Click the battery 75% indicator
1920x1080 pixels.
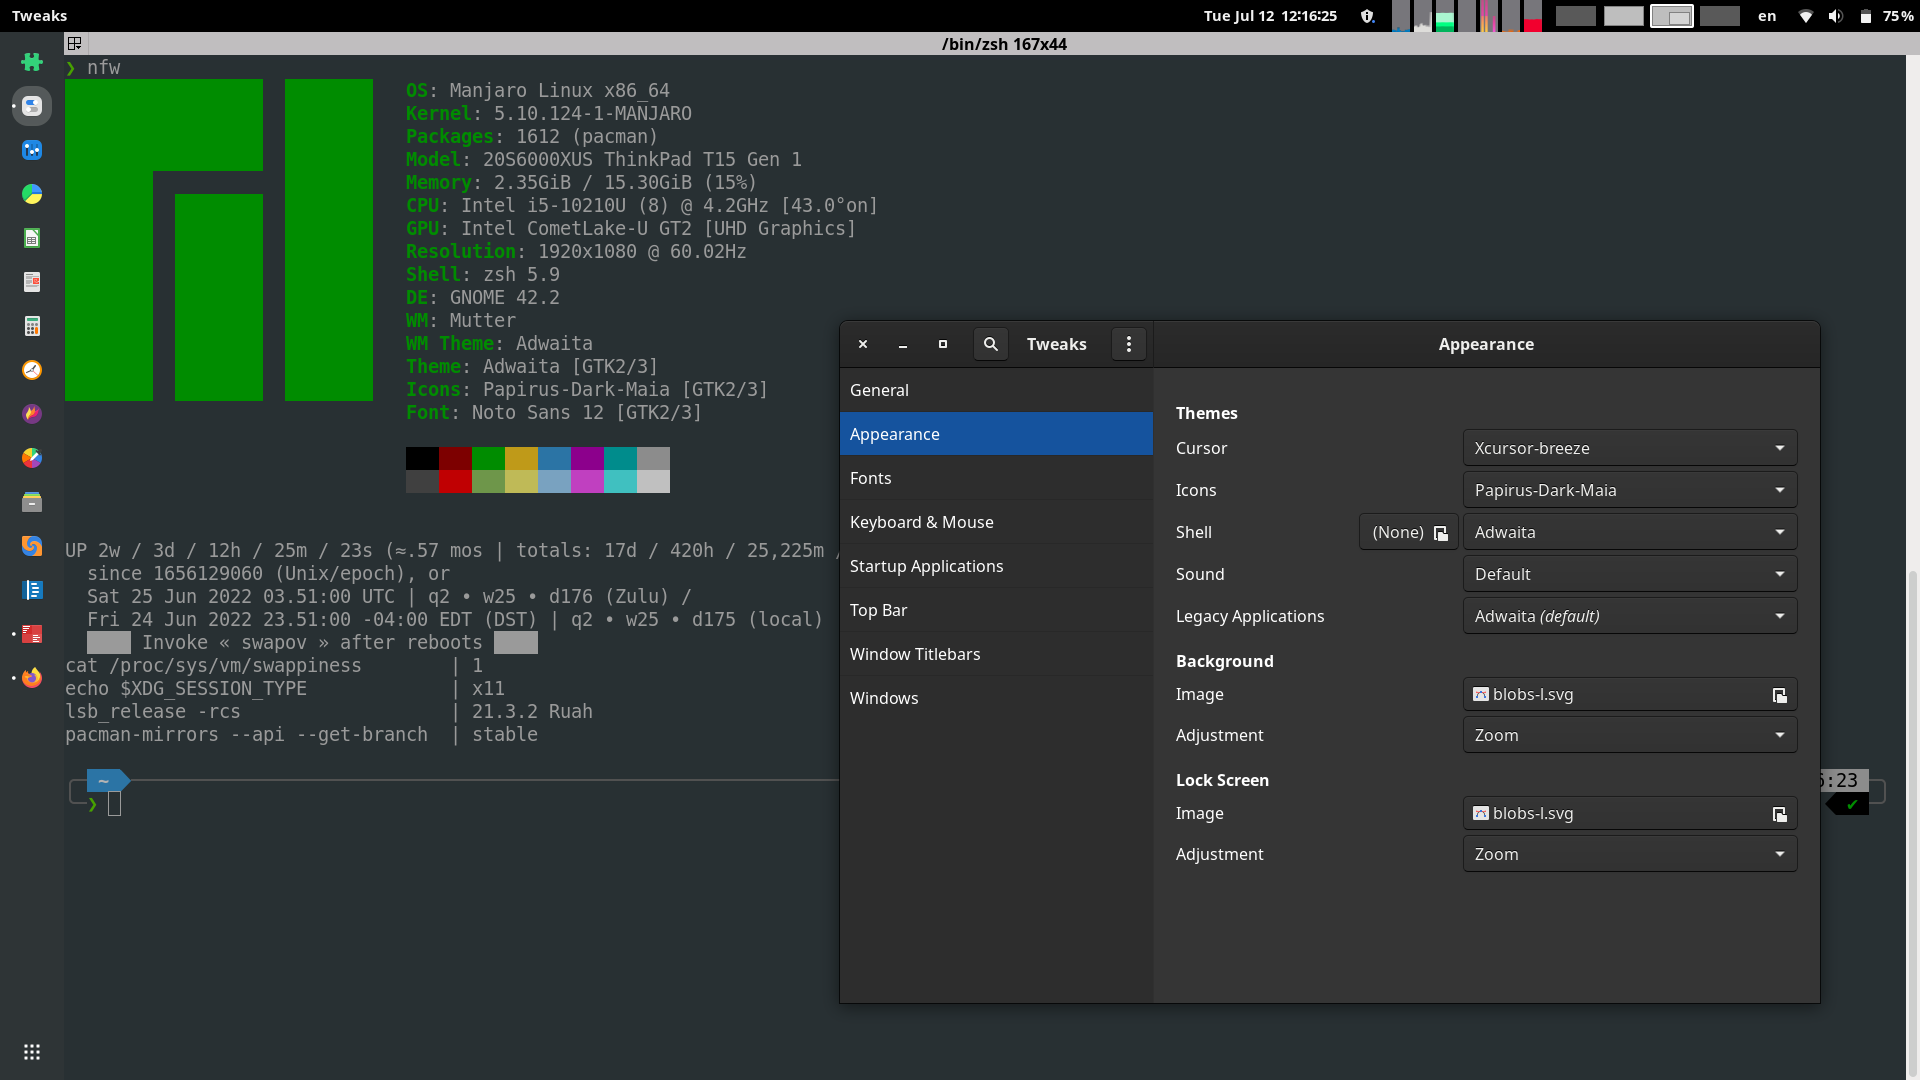[x=1886, y=16]
